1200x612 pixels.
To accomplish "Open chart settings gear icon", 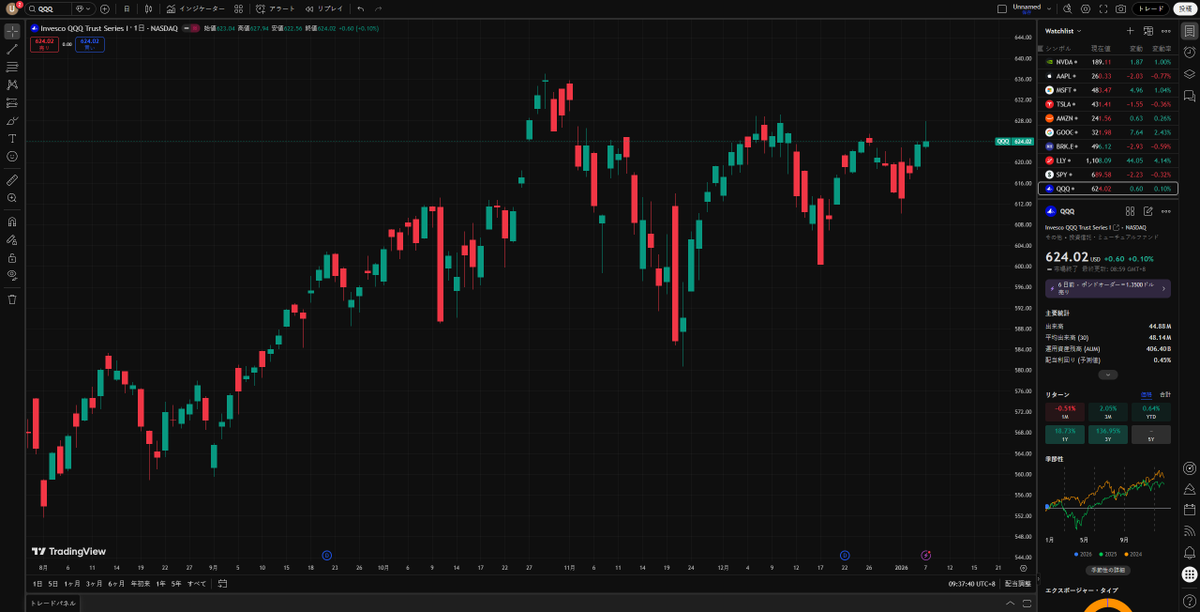I will pos(1086,9).
